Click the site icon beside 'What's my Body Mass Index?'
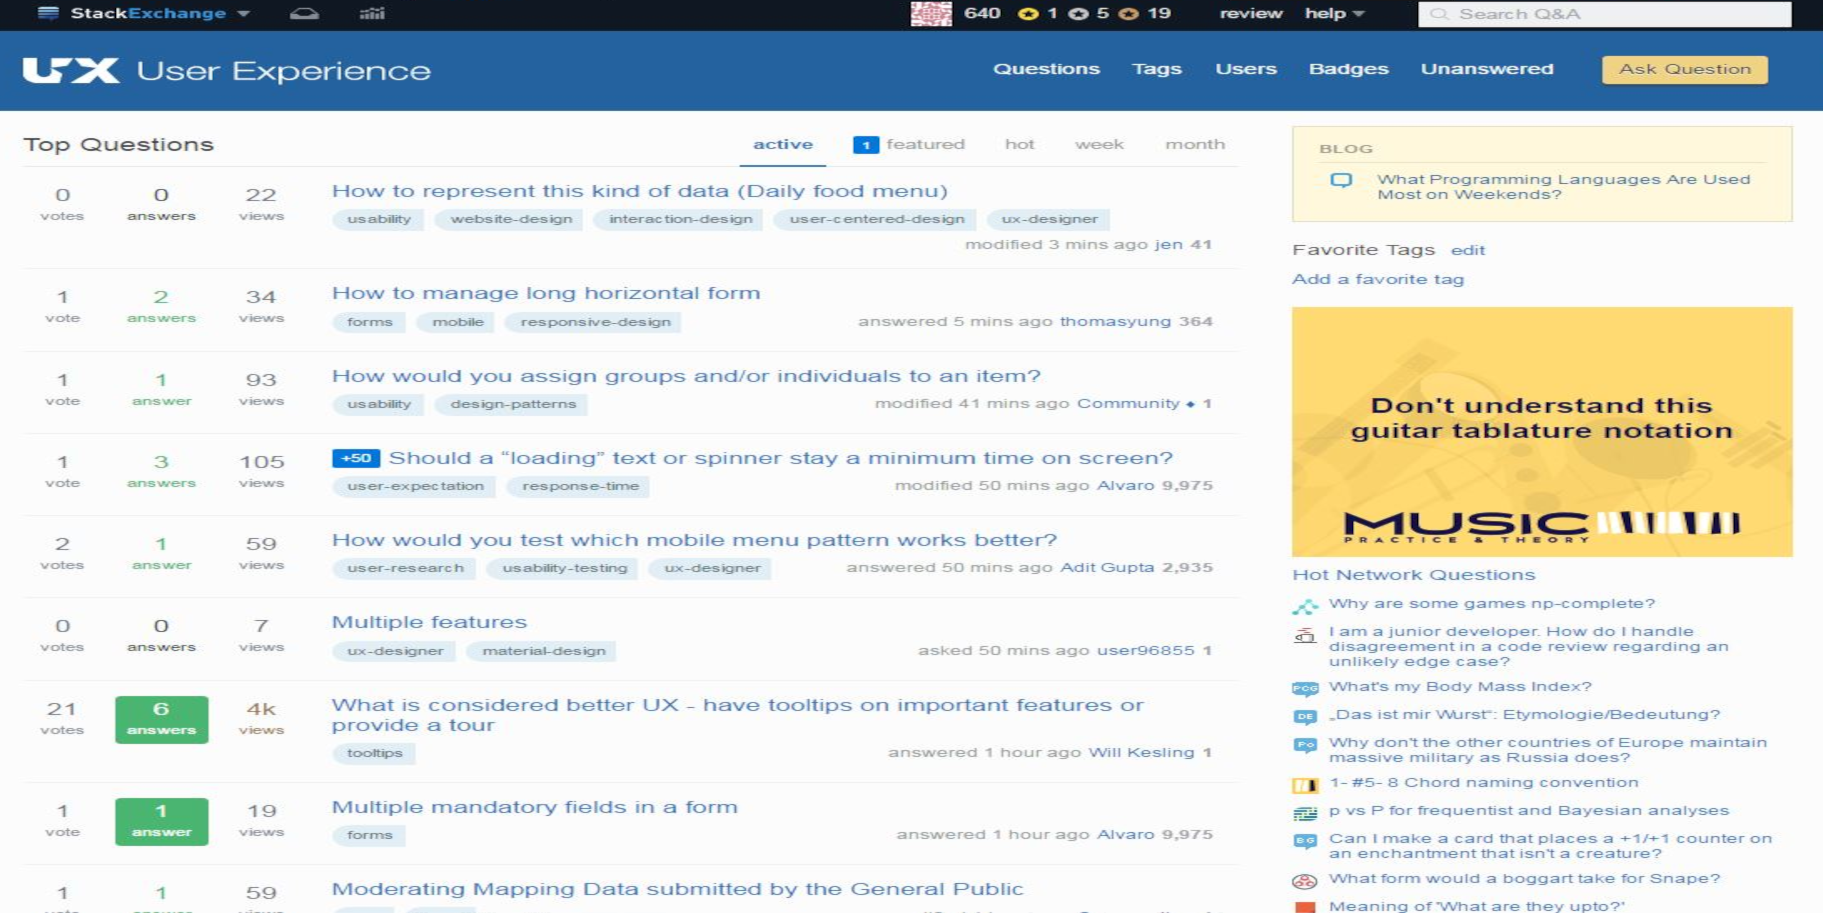The height and width of the screenshot is (913, 1823). (1305, 688)
